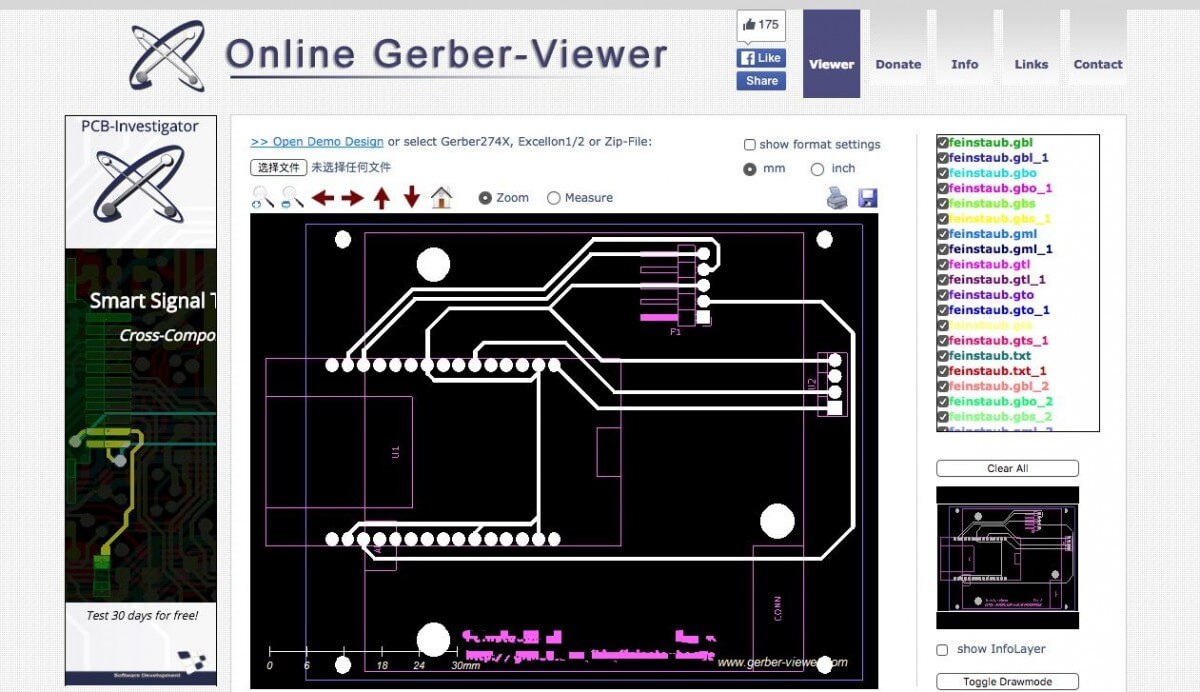Click the zoom in magnifier icon
Screen dimensions: 1200x692
262,198
